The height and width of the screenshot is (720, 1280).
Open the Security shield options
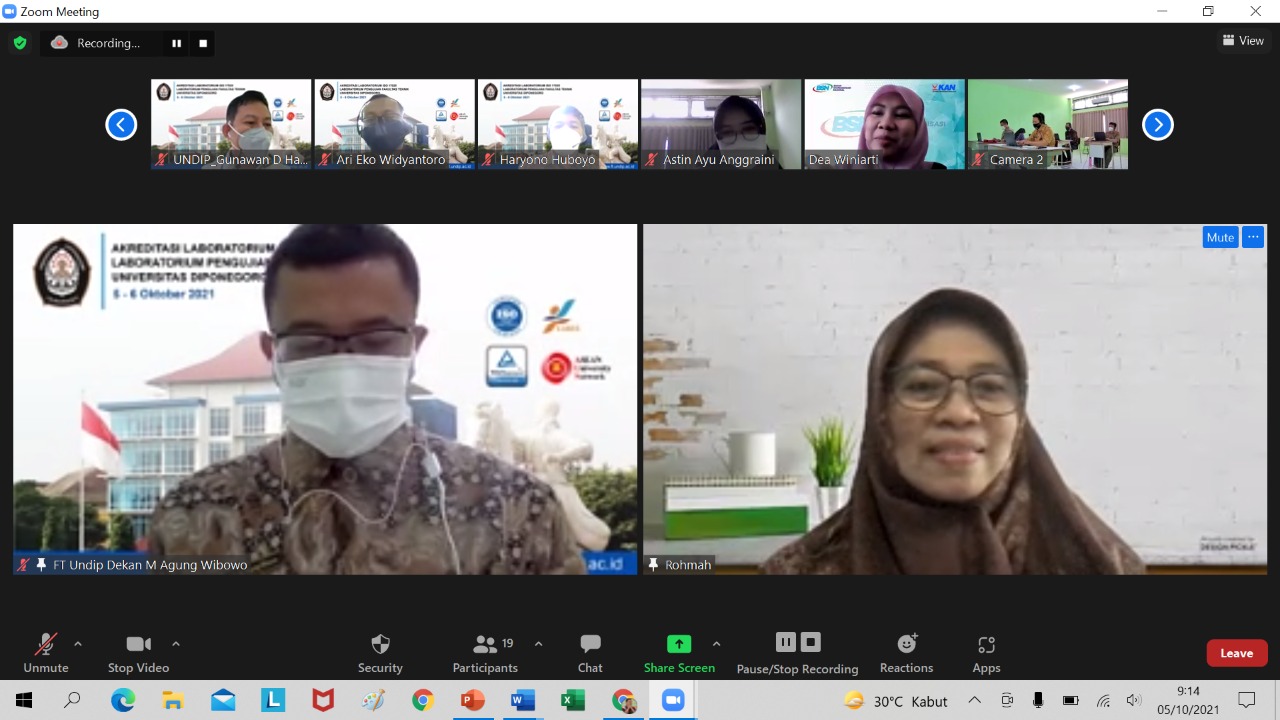pos(380,652)
